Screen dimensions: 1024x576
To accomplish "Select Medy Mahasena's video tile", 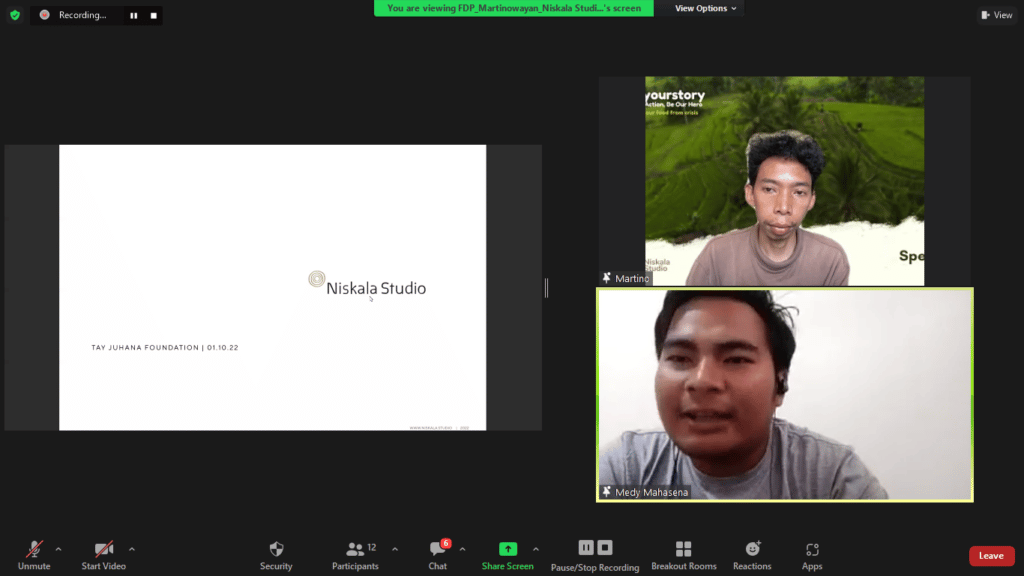I will (784, 394).
